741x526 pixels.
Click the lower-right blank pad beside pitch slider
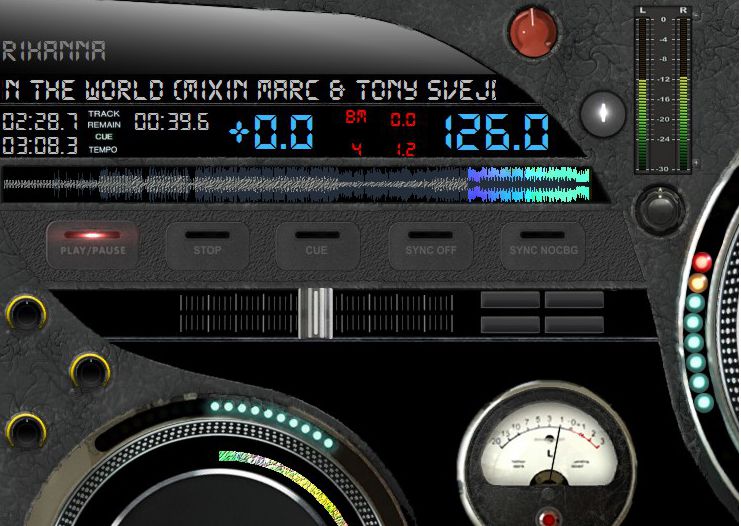[x=574, y=325]
